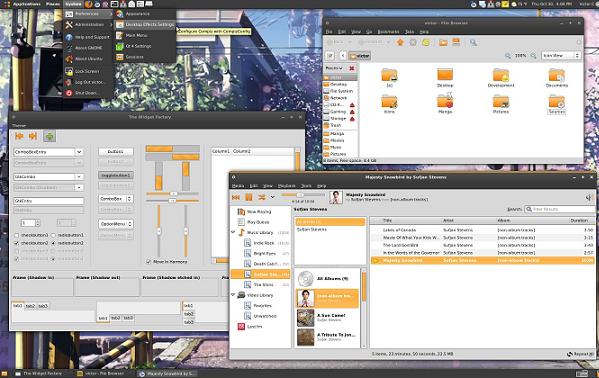Viewport: 599px width, 378px height.
Task: Click the zoom out magnifier beside 100%
Action: 508,56
